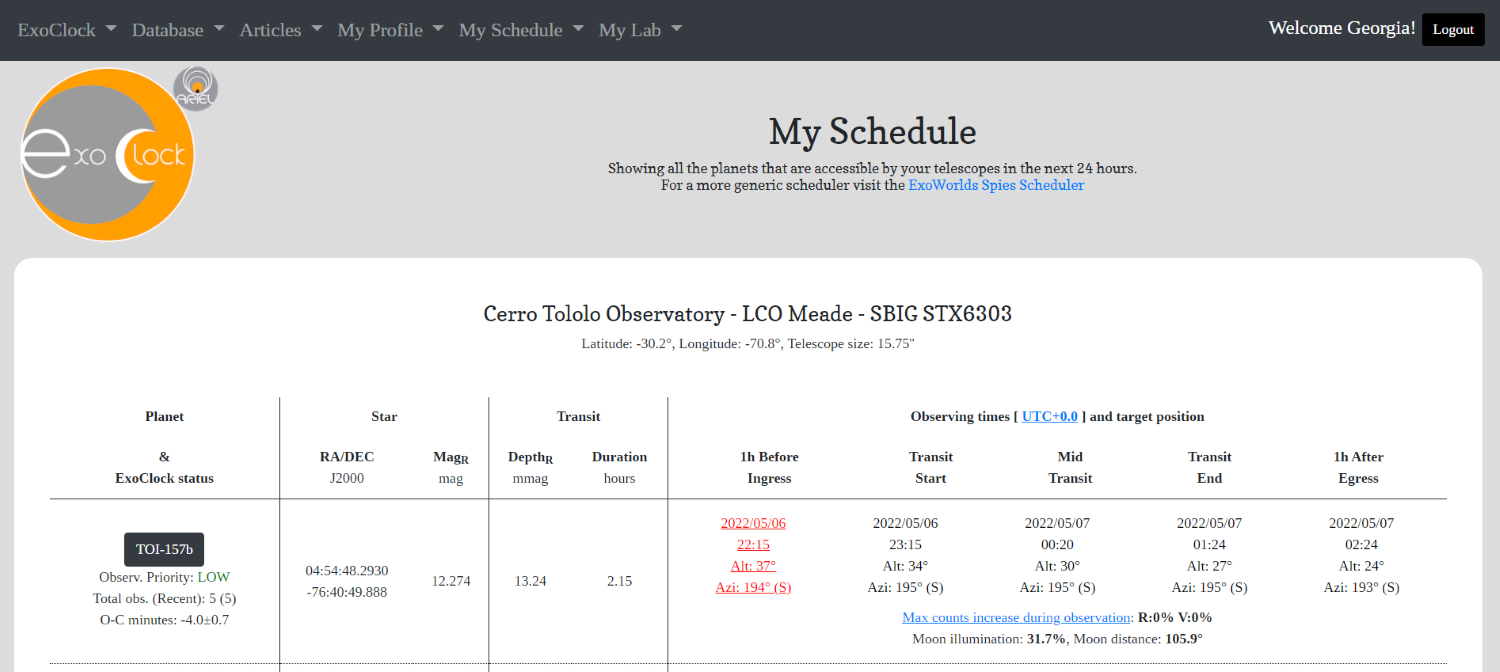Screen dimensions: 1500x672
Task: Select the magnitude value 12.274
Action: 451,581
